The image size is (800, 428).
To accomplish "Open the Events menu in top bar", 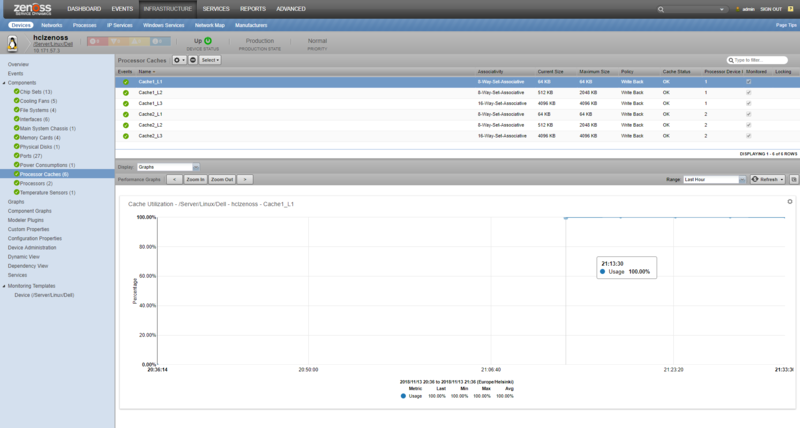I will pyautogui.click(x=122, y=9).
